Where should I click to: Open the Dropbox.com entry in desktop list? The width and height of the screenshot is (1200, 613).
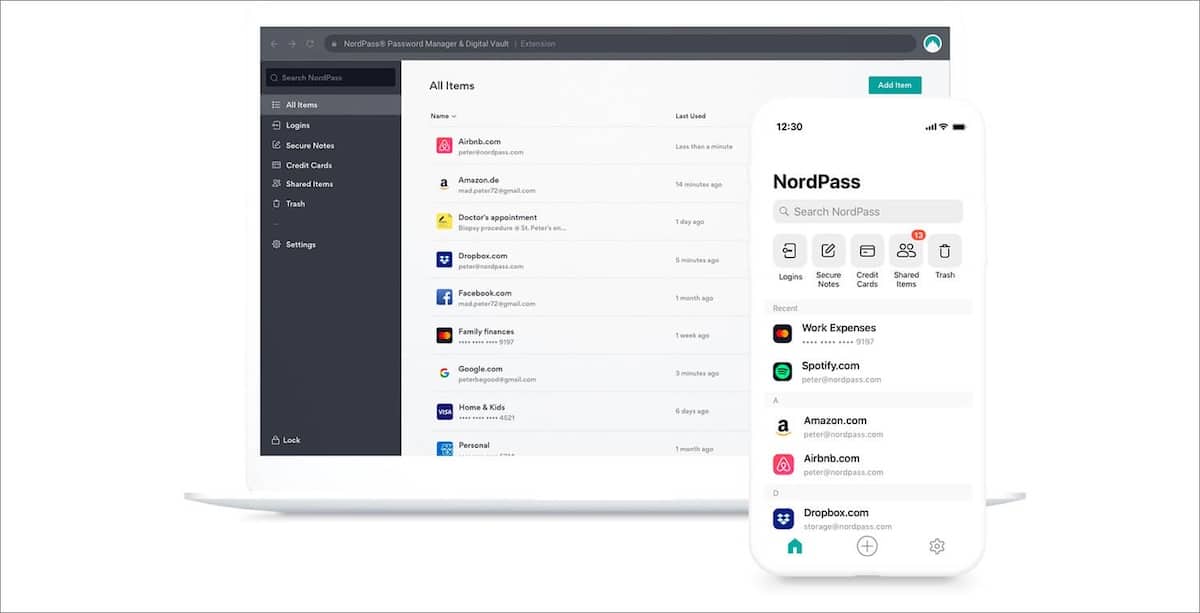click(590, 259)
